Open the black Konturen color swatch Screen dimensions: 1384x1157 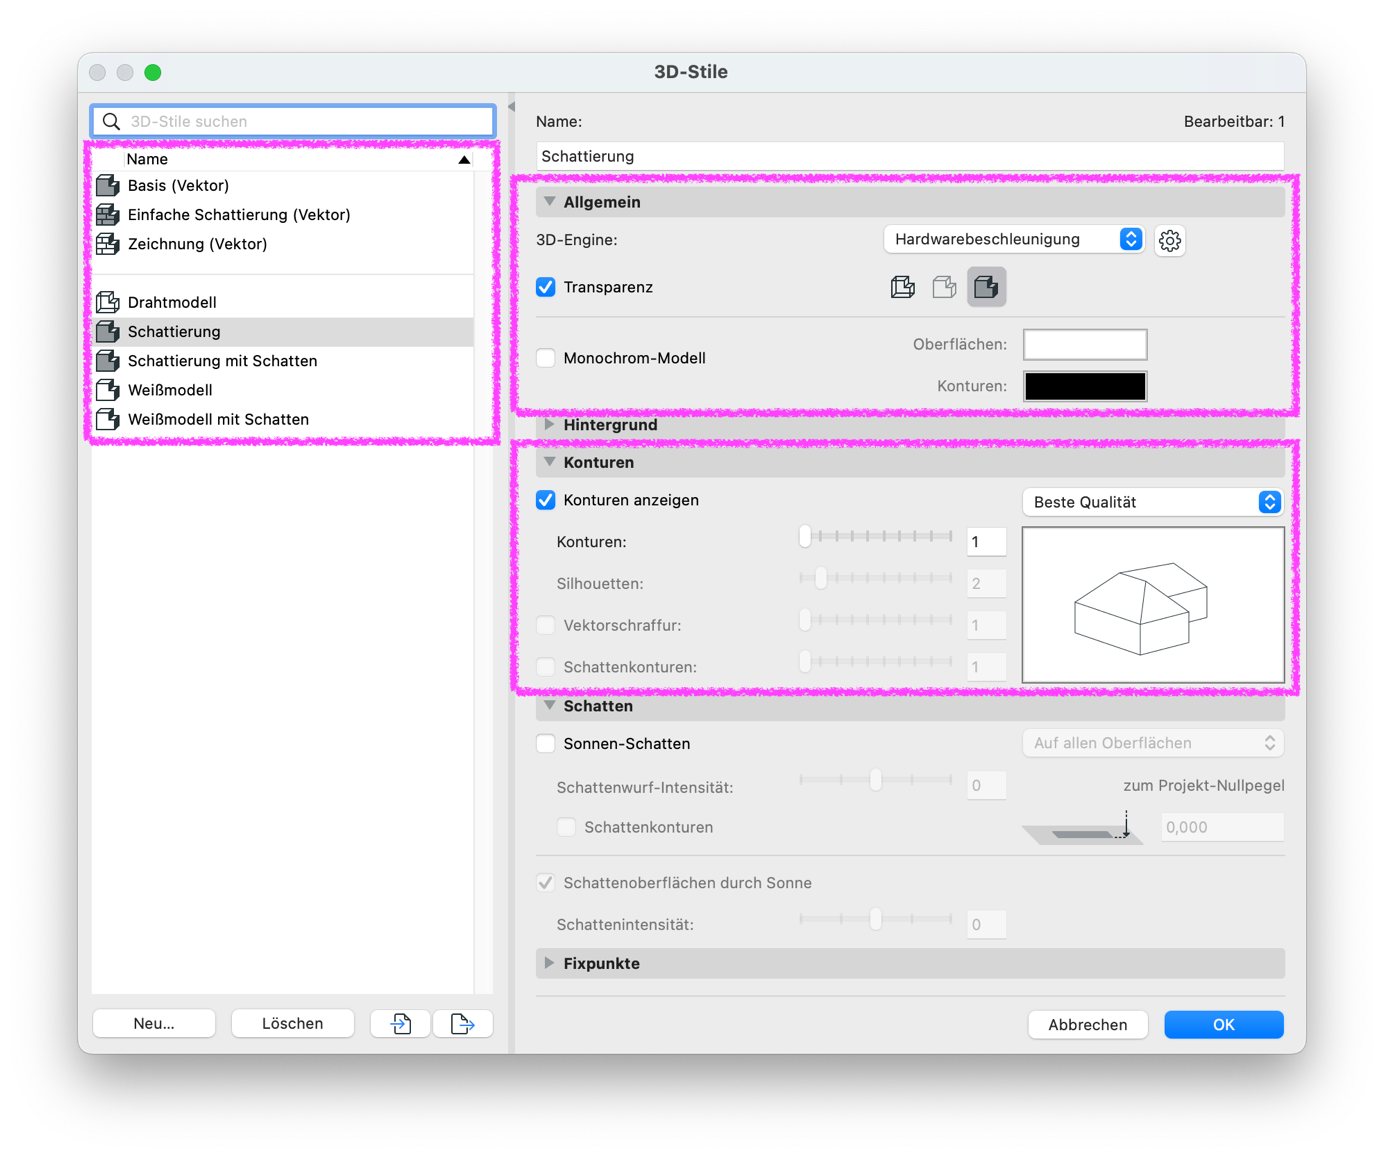click(x=1085, y=386)
